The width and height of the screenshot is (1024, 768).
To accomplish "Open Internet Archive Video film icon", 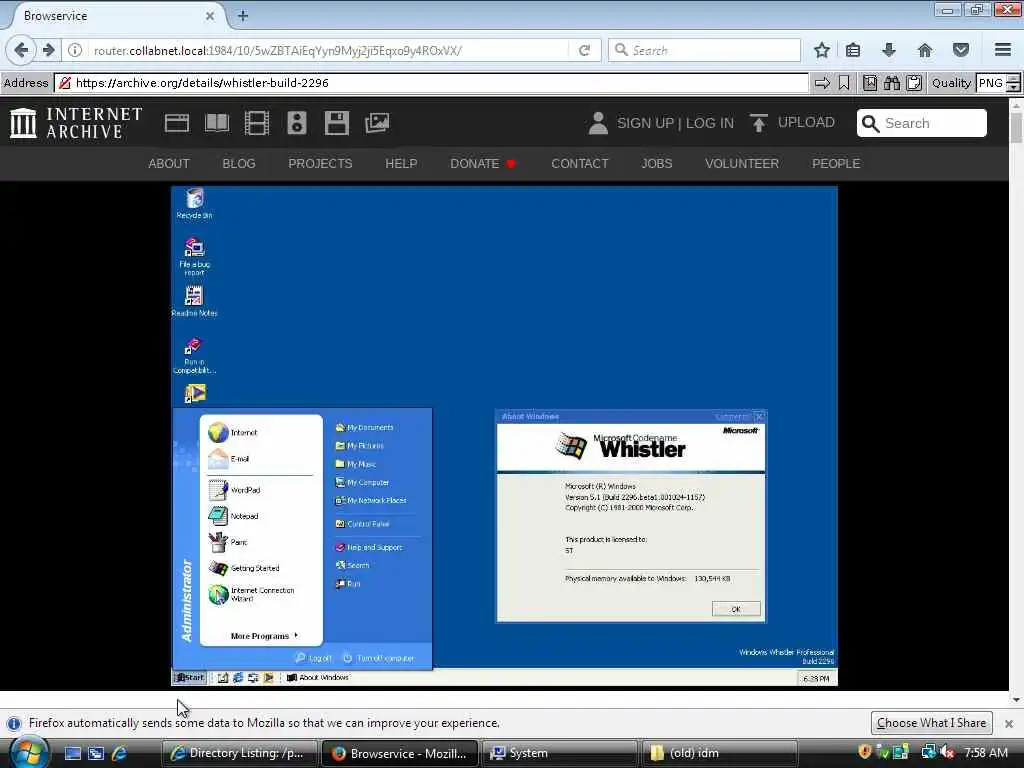I will coord(257,123).
